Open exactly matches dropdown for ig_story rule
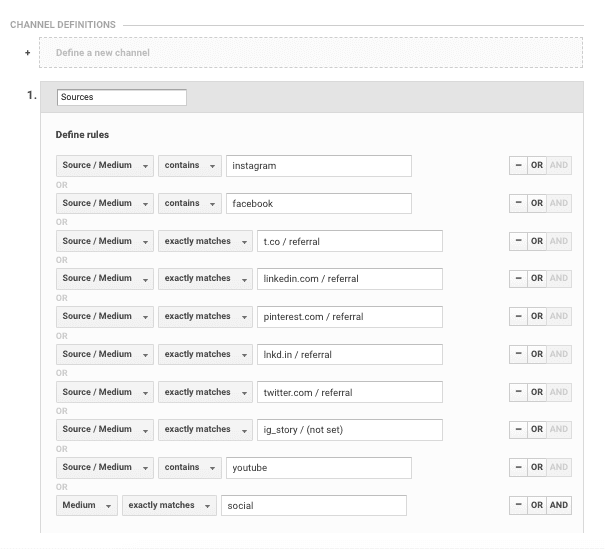605x549 pixels. [x=205, y=430]
